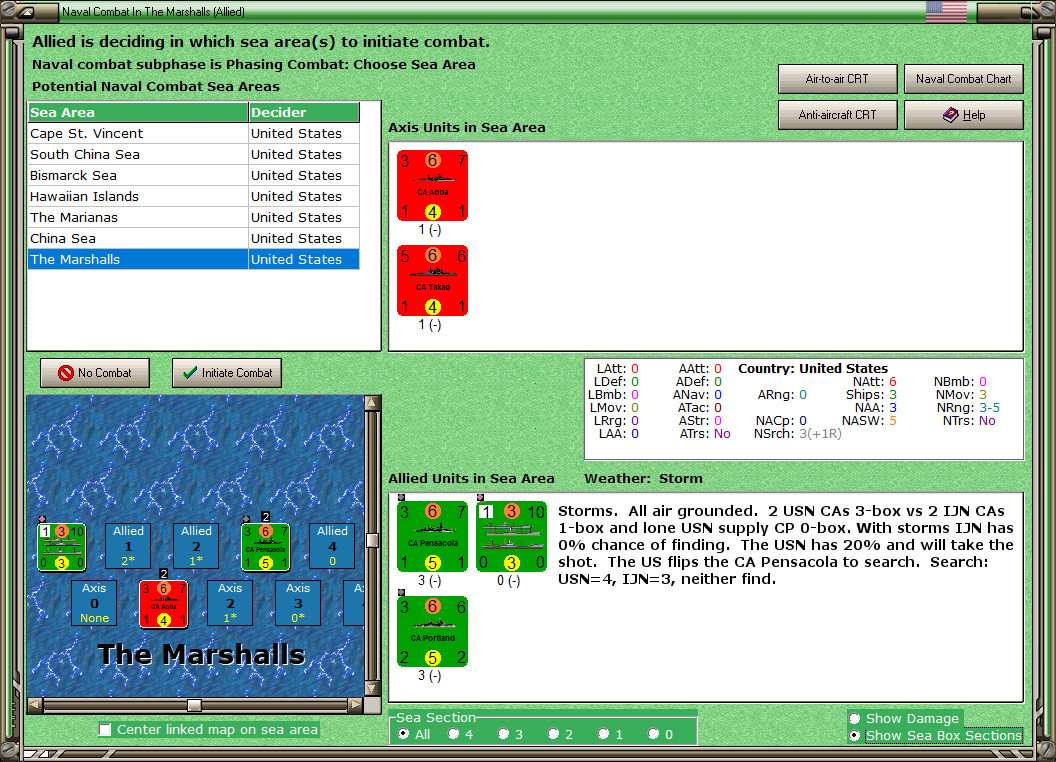Click the Axis 0 sea box section
The width and height of the screenshot is (1056, 762).
point(94,603)
